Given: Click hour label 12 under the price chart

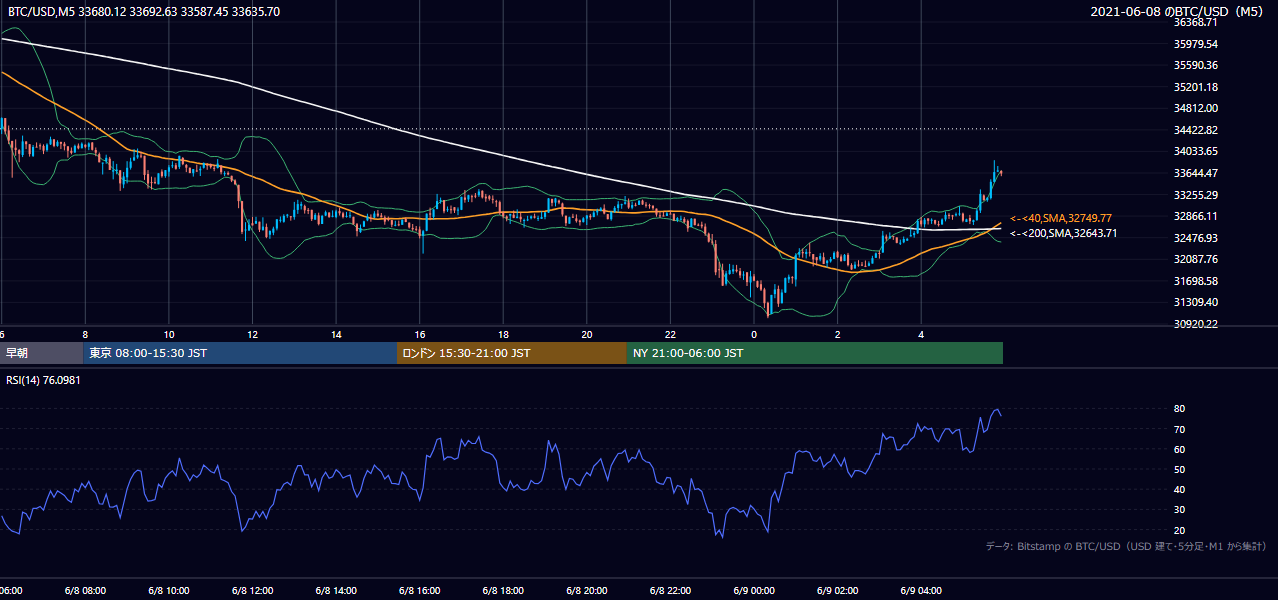Looking at the screenshot, I should point(253,334).
